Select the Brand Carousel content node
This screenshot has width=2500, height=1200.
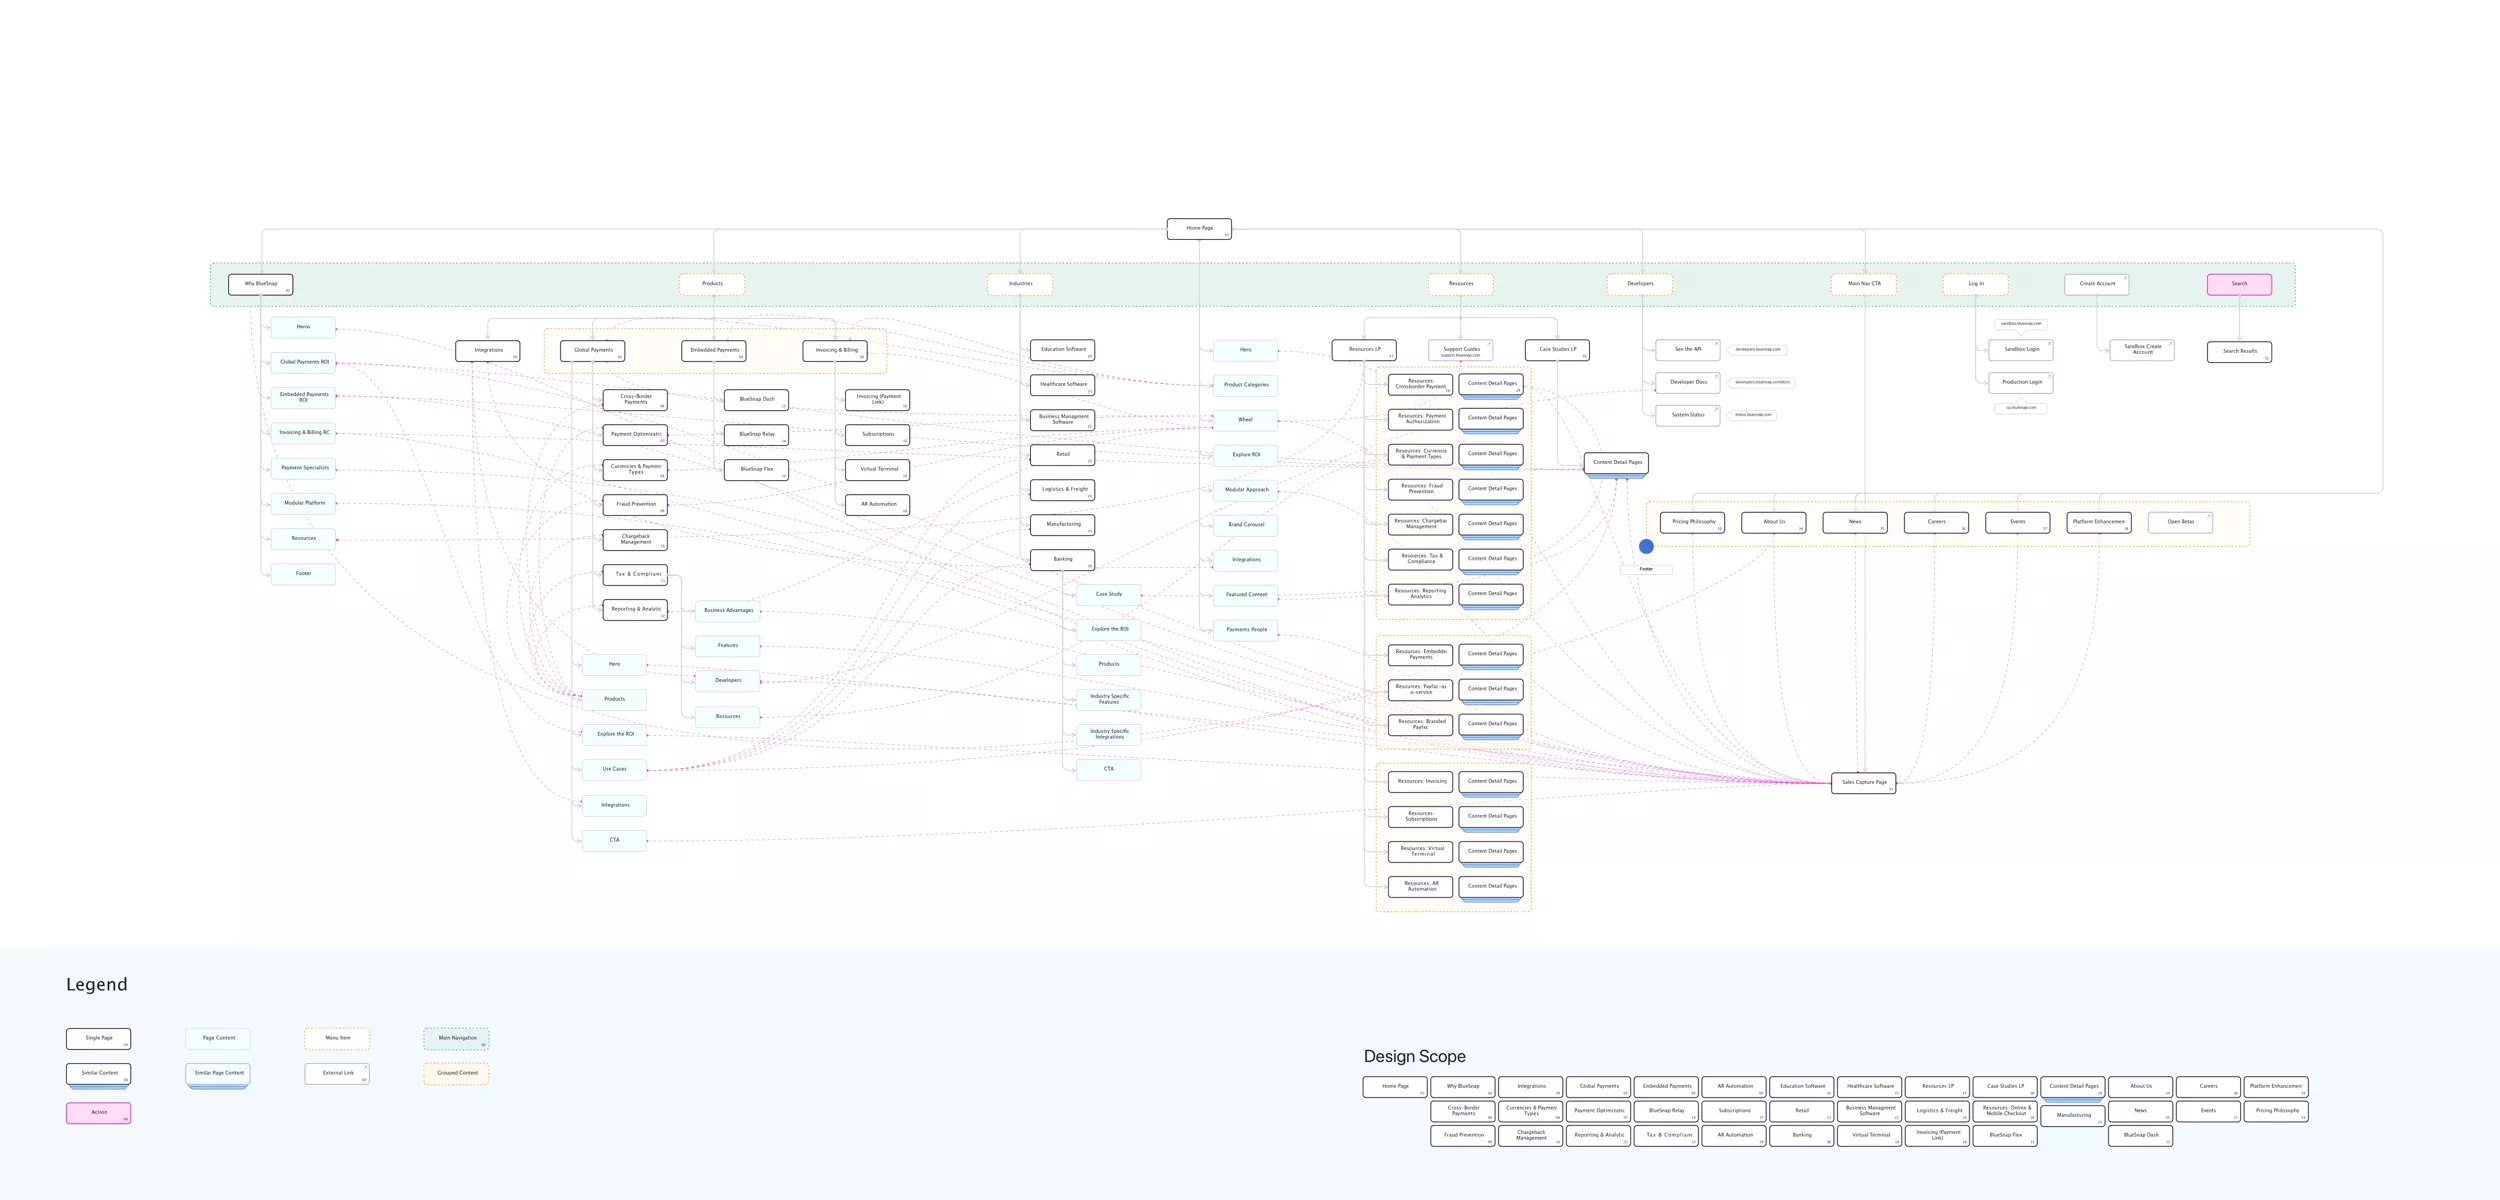[x=1245, y=525]
